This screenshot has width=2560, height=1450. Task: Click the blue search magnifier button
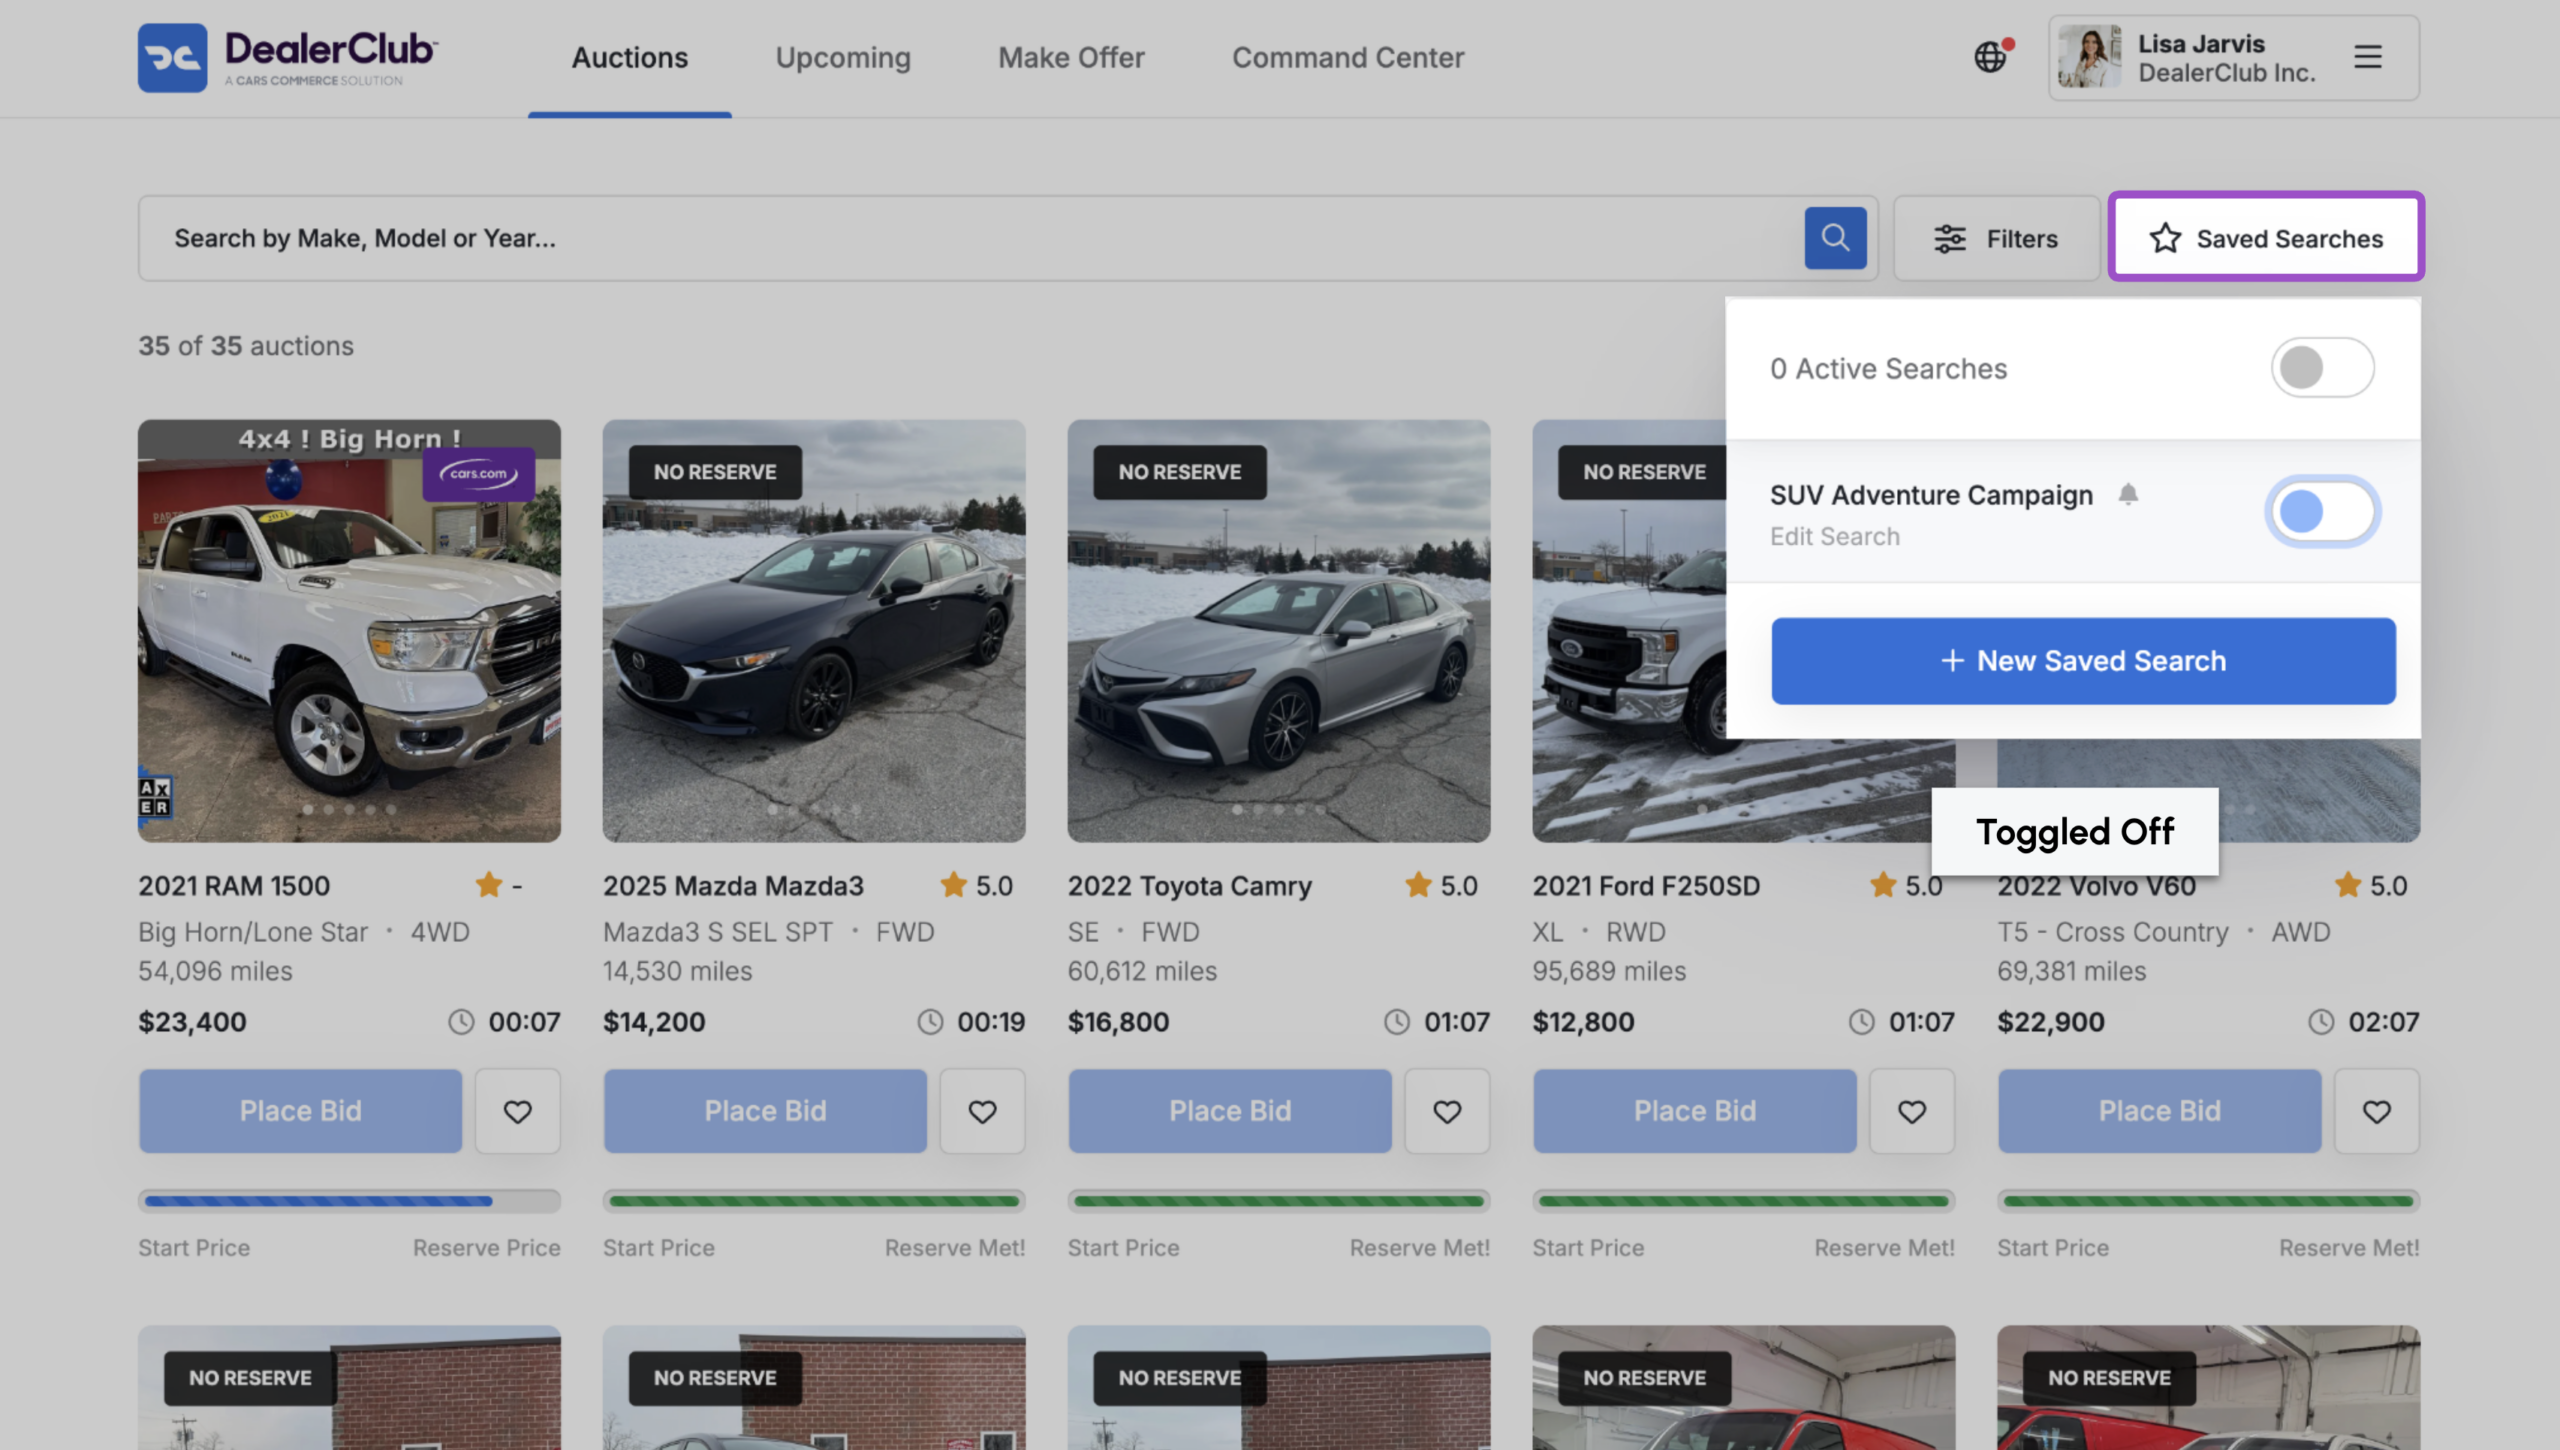pos(1835,237)
